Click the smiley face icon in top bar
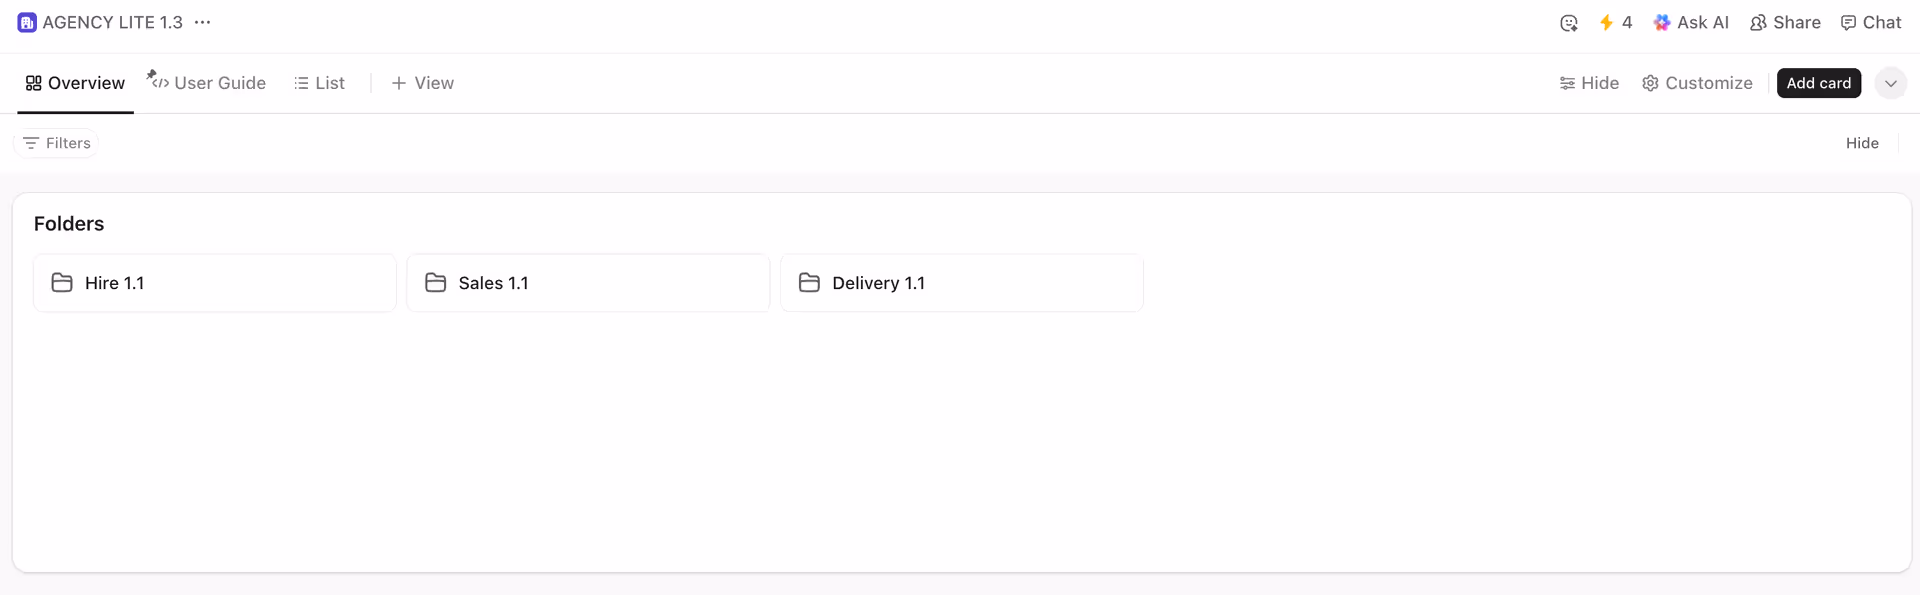This screenshot has width=1920, height=595. 1568,23
